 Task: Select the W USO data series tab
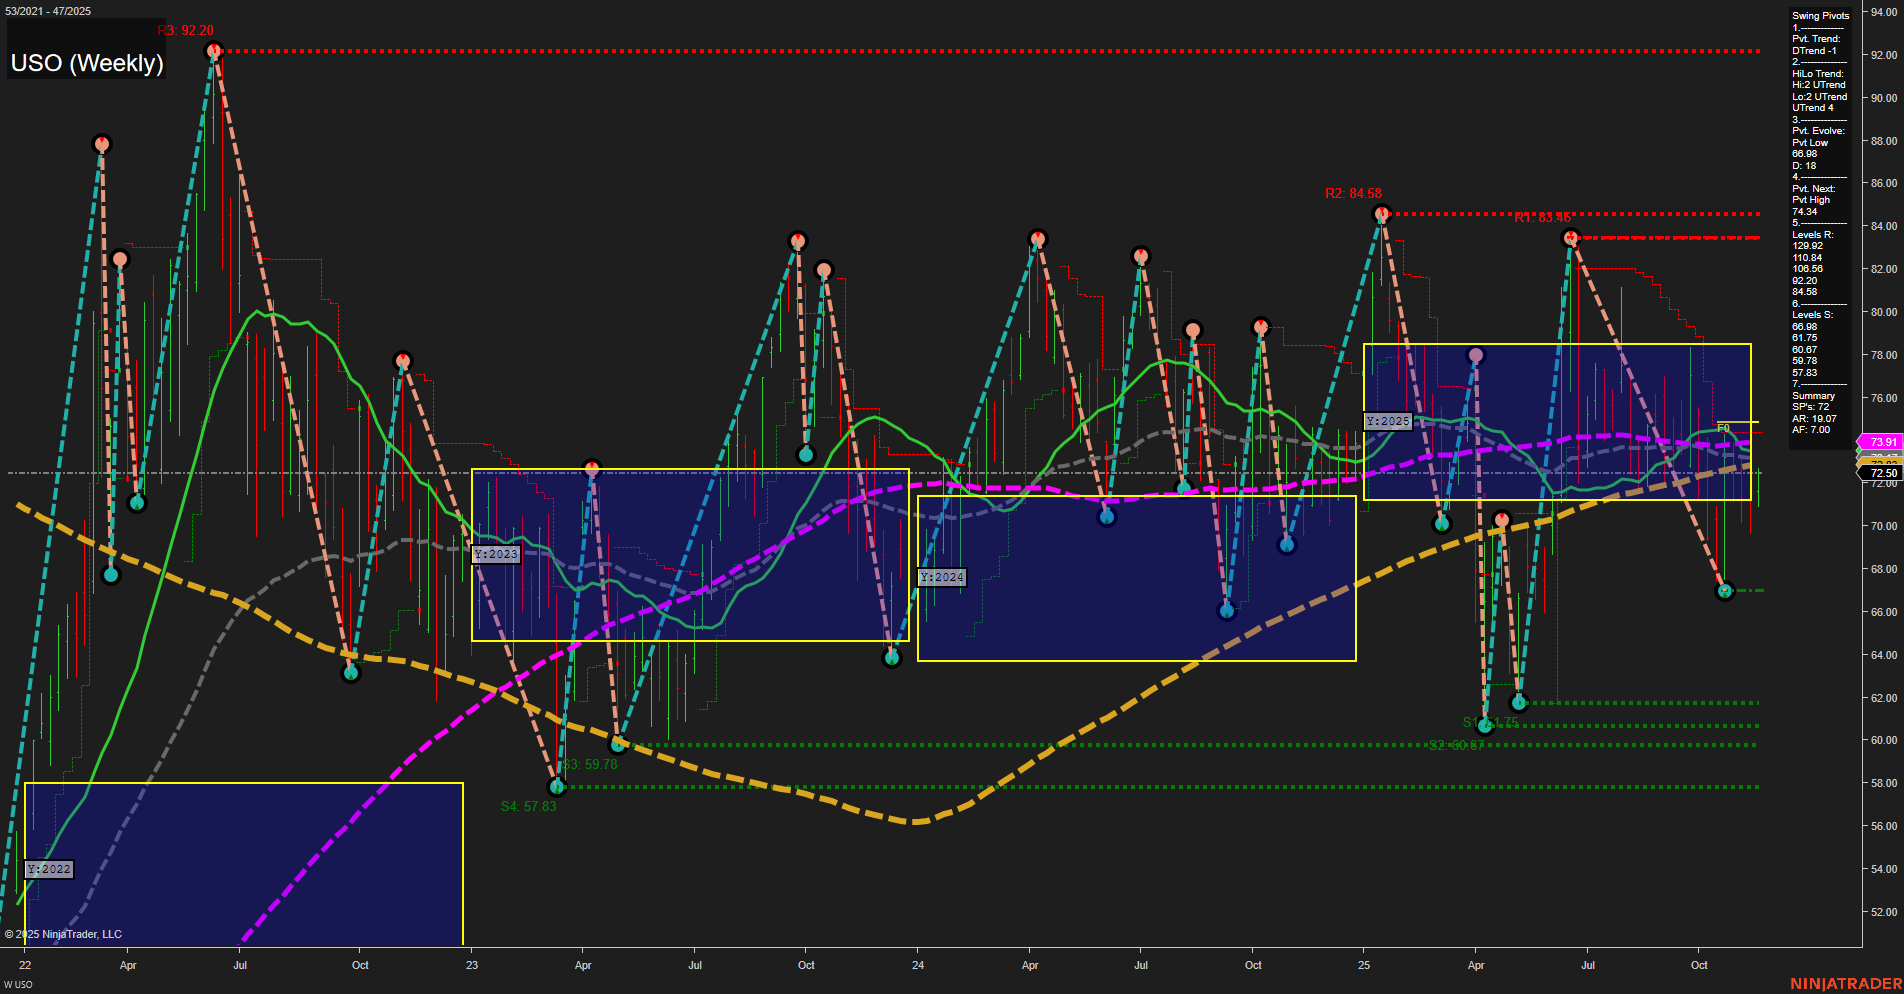click(x=18, y=983)
